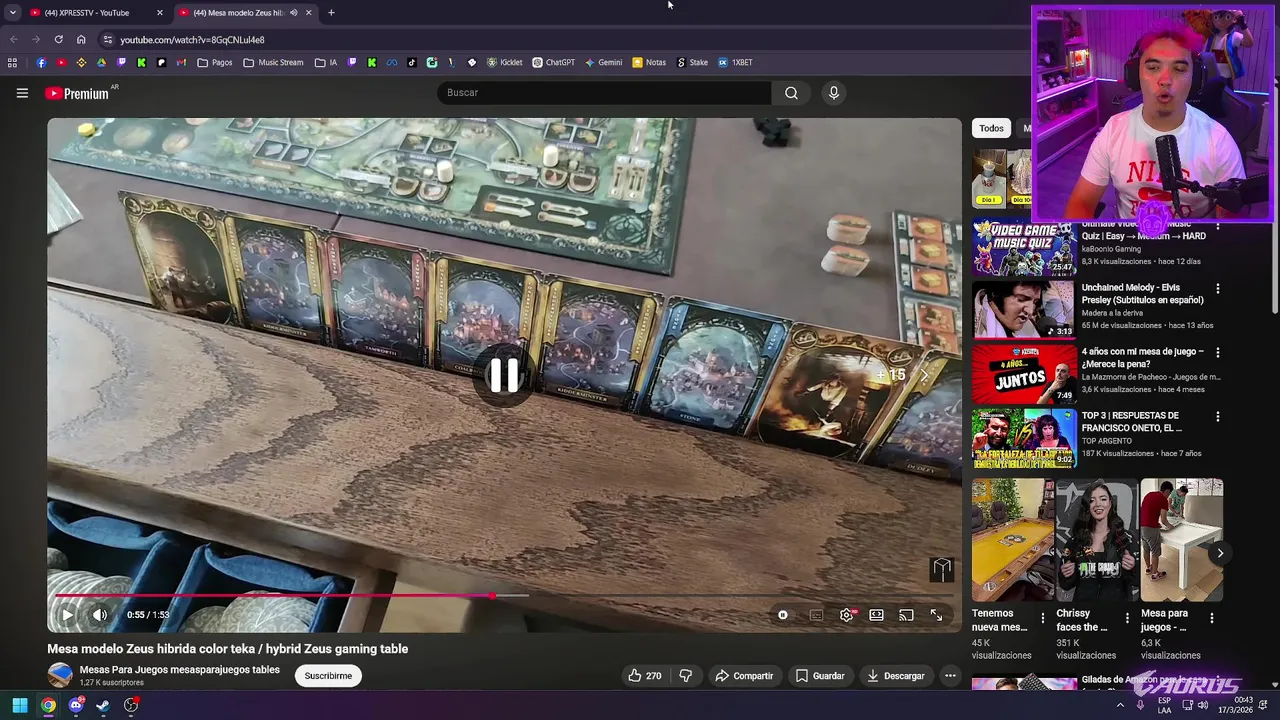Click the Suscribirme button
Image resolution: width=1280 pixels, height=720 pixels.
(x=328, y=676)
